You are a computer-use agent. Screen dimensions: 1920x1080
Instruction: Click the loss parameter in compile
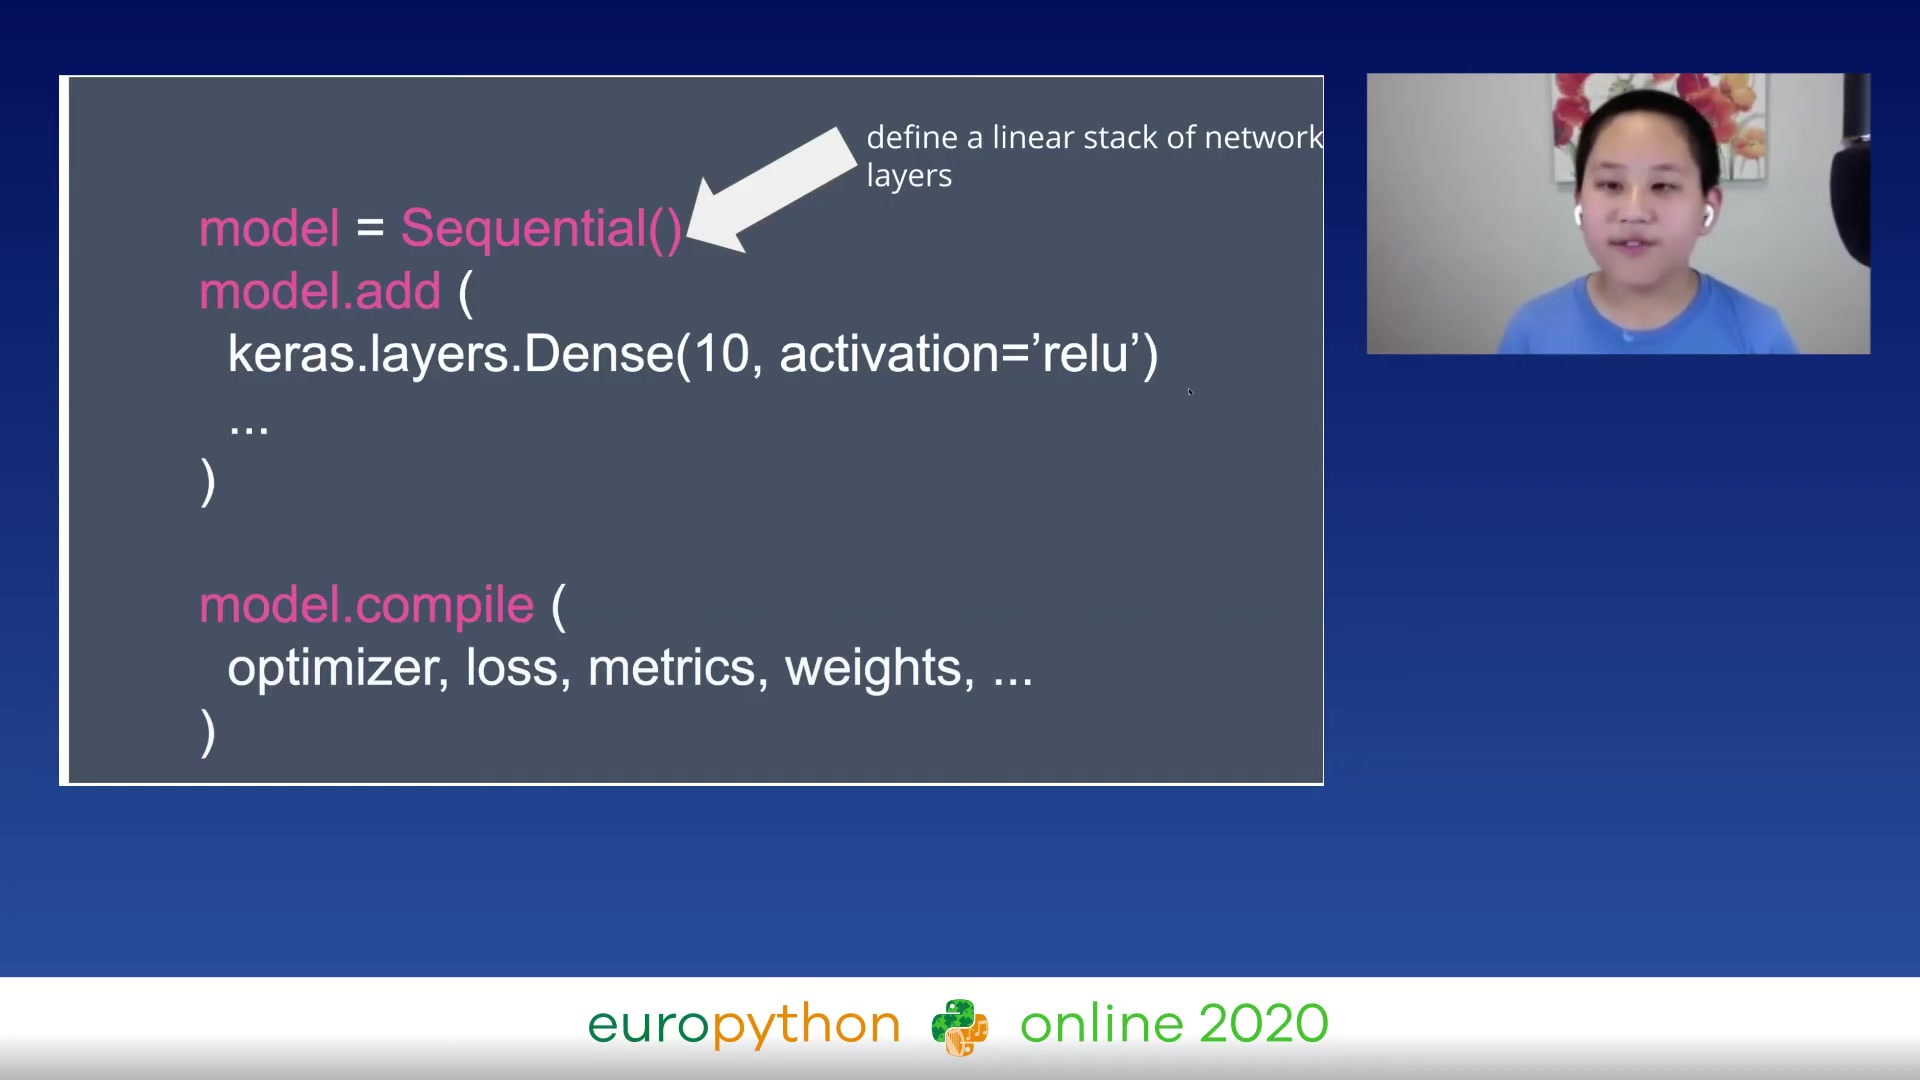(512, 666)
